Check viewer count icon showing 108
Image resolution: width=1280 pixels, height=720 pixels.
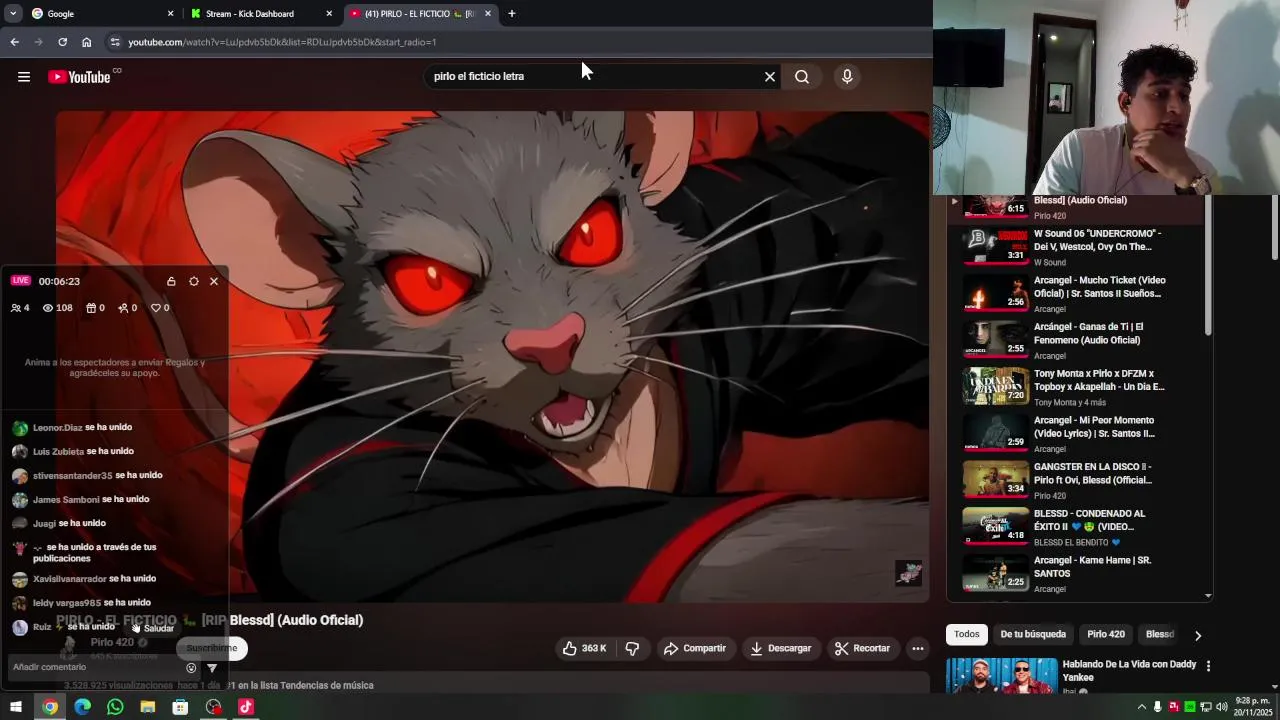(x=47, y=308)
